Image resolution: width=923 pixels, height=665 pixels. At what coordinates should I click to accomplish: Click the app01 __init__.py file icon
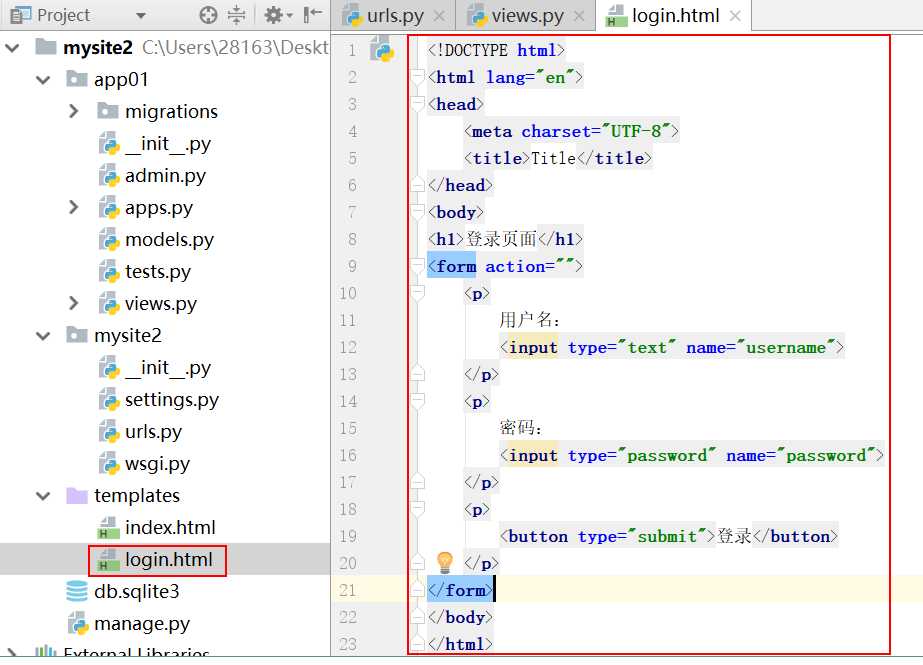click(109, 143)
